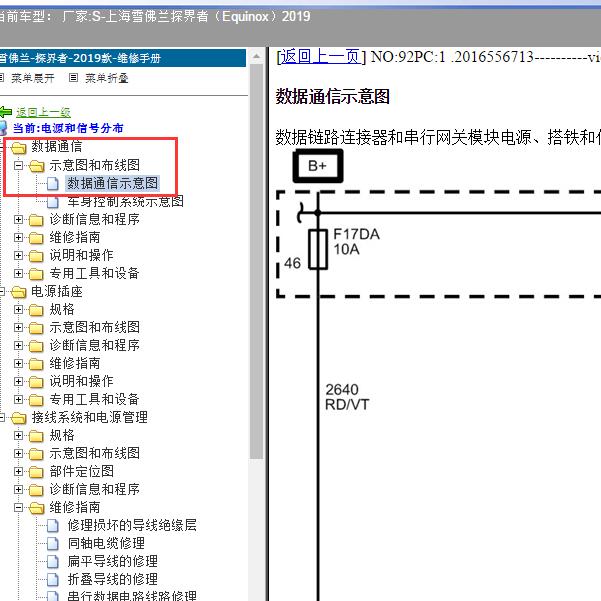Click the 返回上一页 link
601x601 pixels.
click(x=320, y=57)
